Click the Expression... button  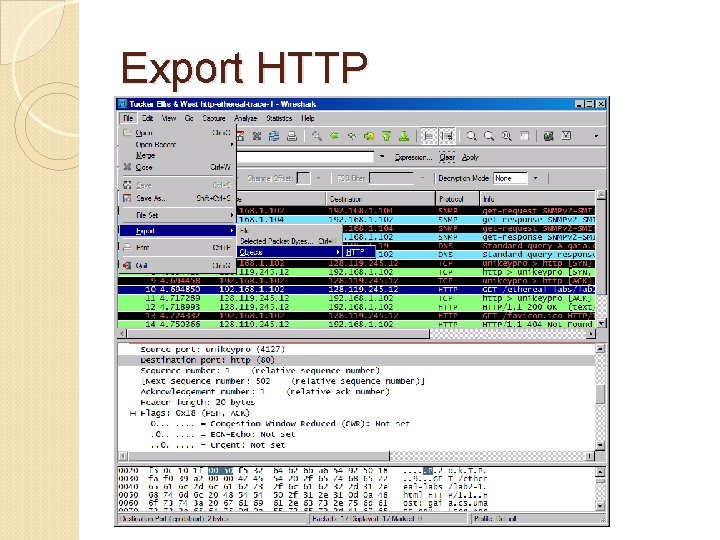(413, 157)
